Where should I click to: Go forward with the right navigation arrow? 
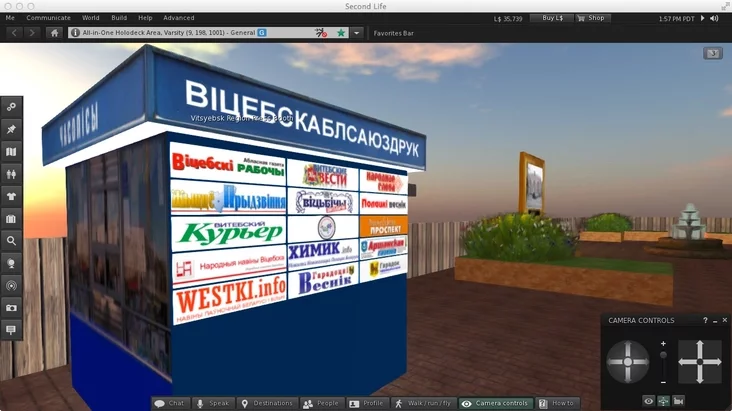pos(31,33)
